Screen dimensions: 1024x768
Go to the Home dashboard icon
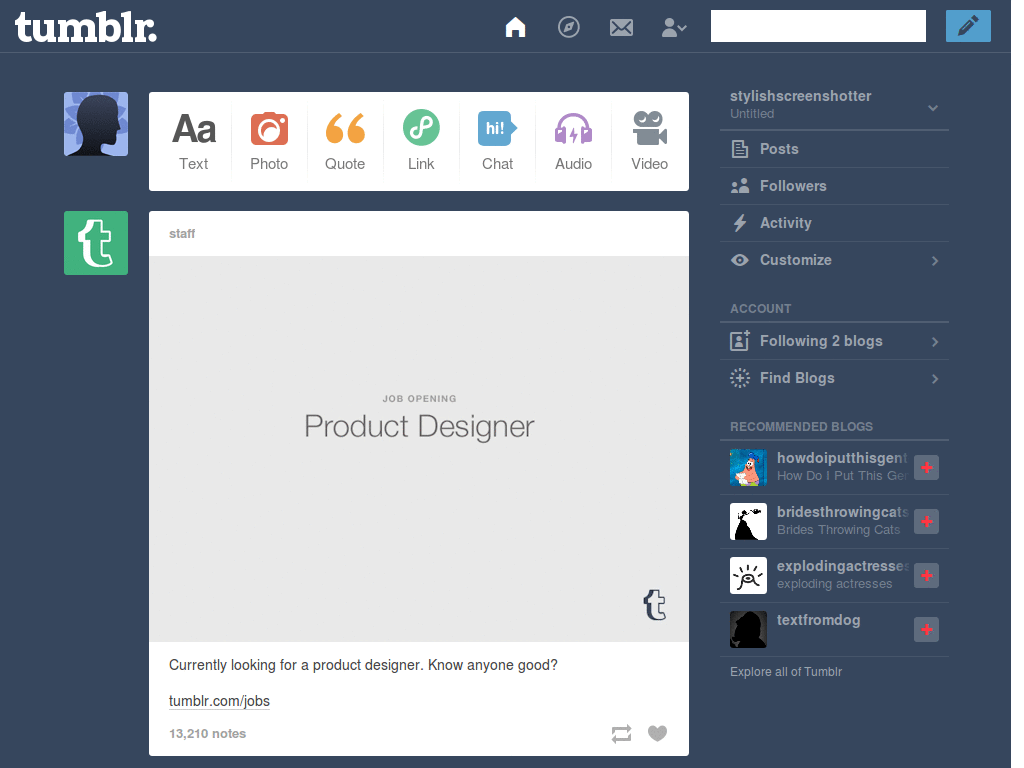point(515,27)
